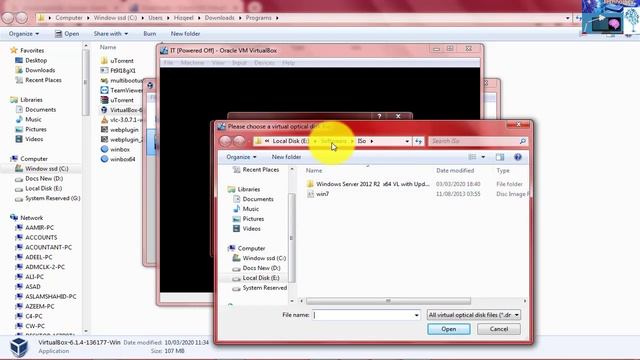Viewport: 640px width, 360px height.
Task: Click New folder in Explorer toolbar
Action: (185, 33)
